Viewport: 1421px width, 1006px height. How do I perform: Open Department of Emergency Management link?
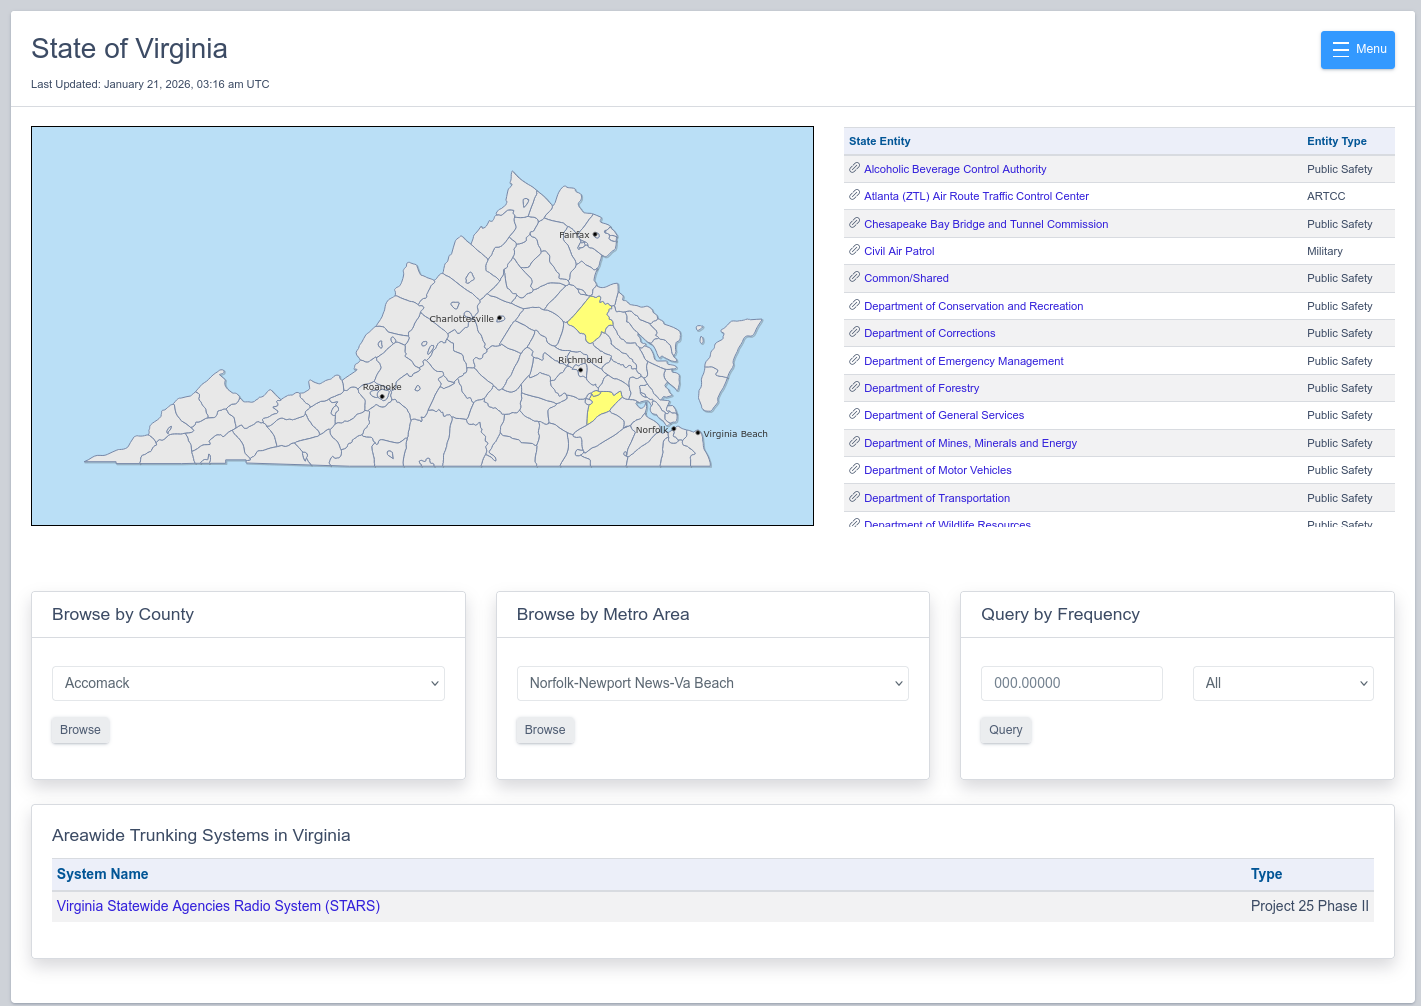[964, 361]
